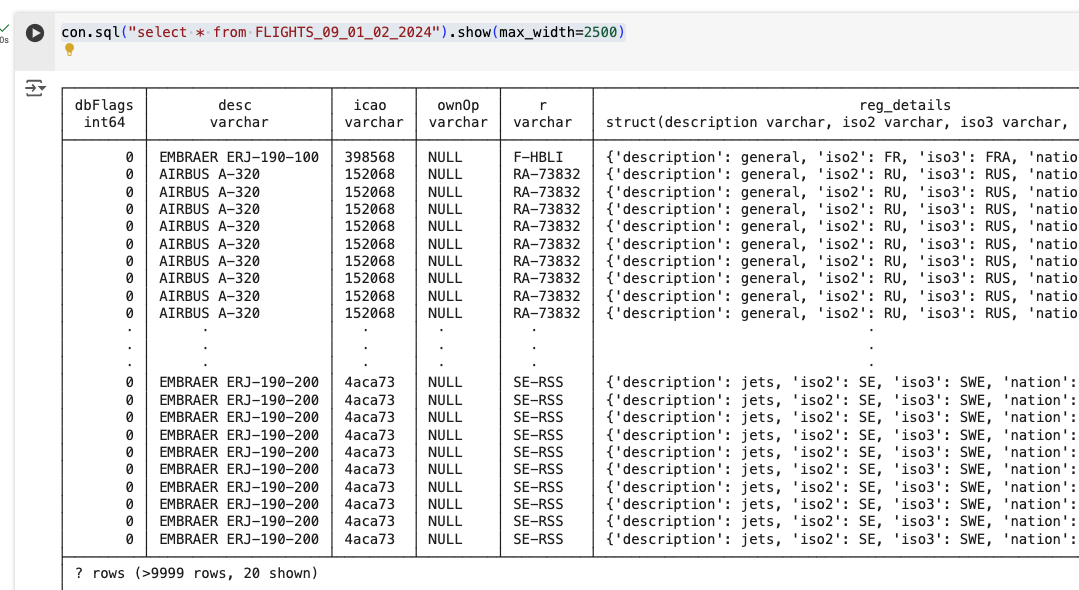1079x590 pixels.
Task: Click the yellow lightbulb suggestion icon
Action: click(69, 50)
